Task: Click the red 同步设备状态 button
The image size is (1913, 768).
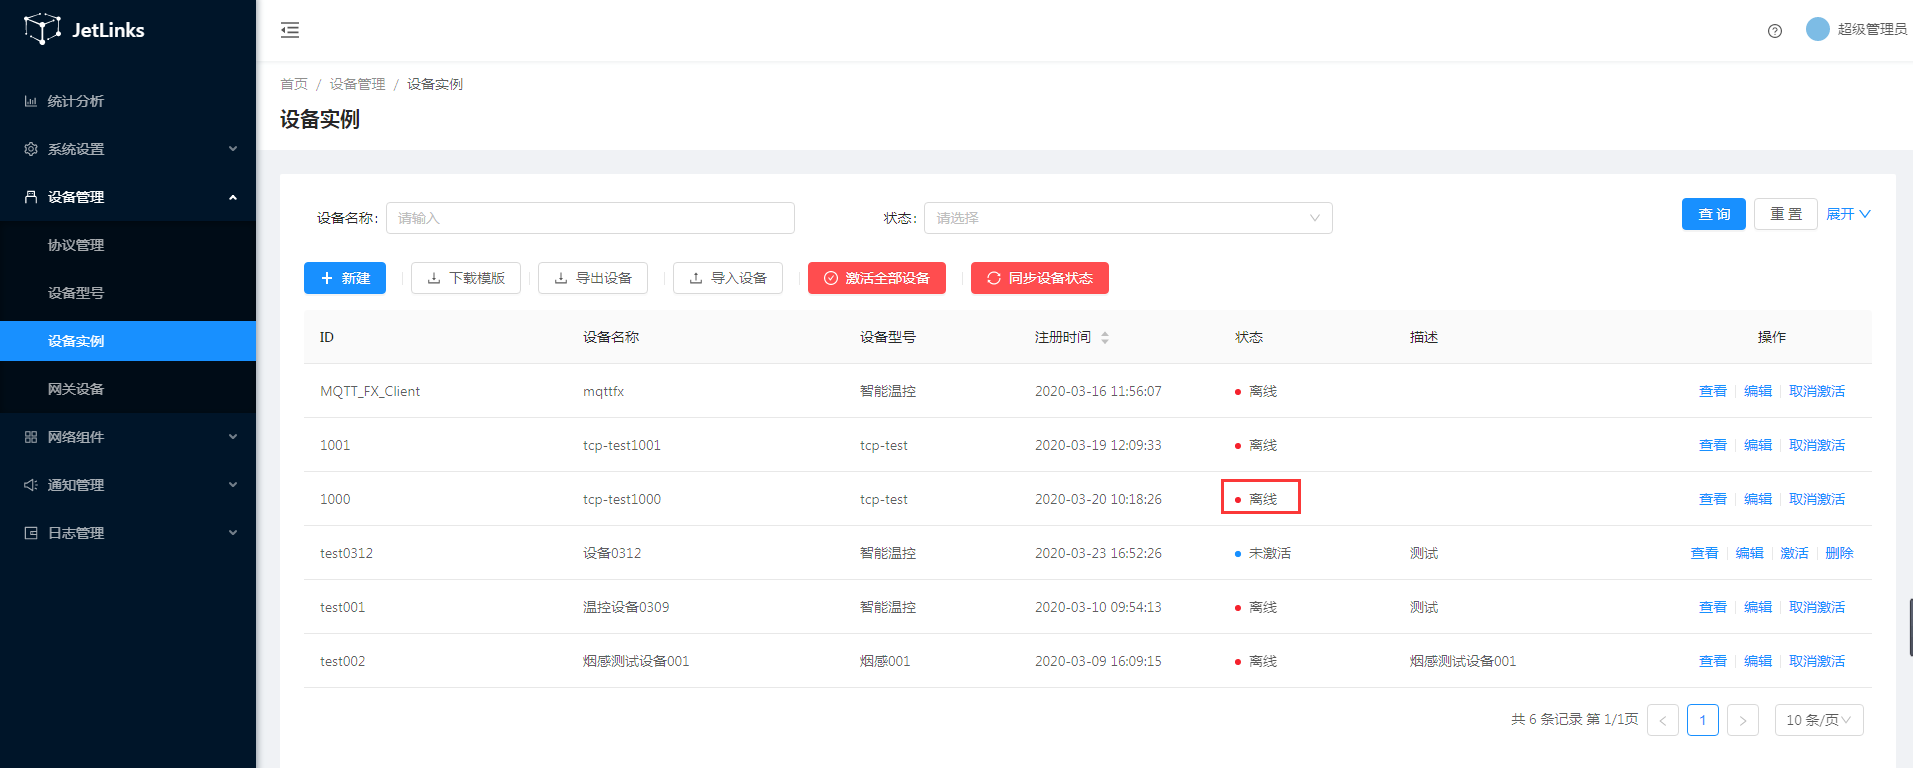Action: click(1039, 278)
